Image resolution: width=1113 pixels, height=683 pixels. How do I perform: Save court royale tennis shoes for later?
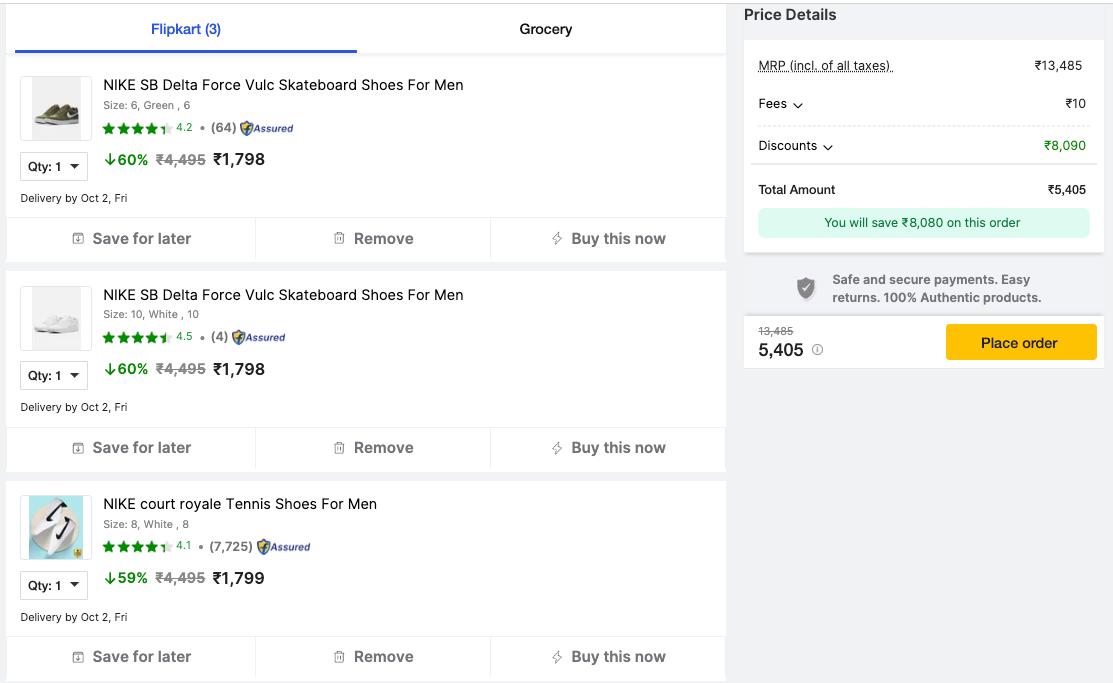[x=131, y=657]
